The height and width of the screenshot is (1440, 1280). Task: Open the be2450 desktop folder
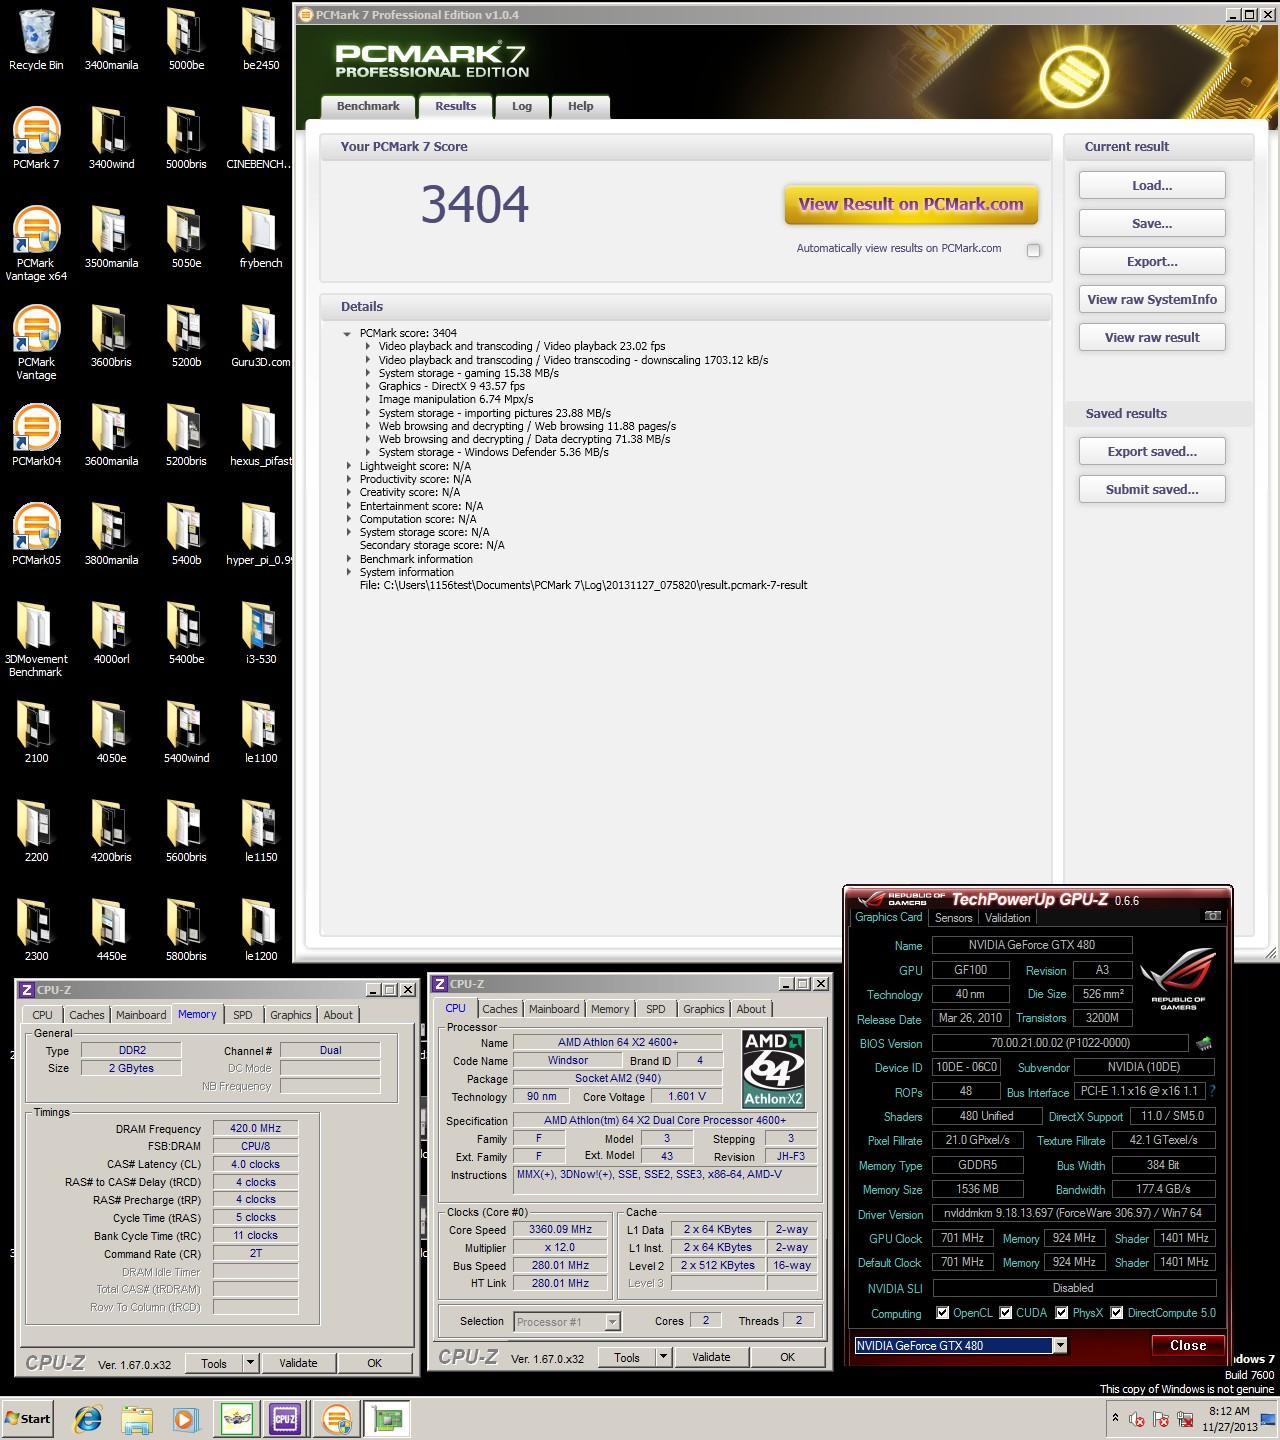click(260, 40)
